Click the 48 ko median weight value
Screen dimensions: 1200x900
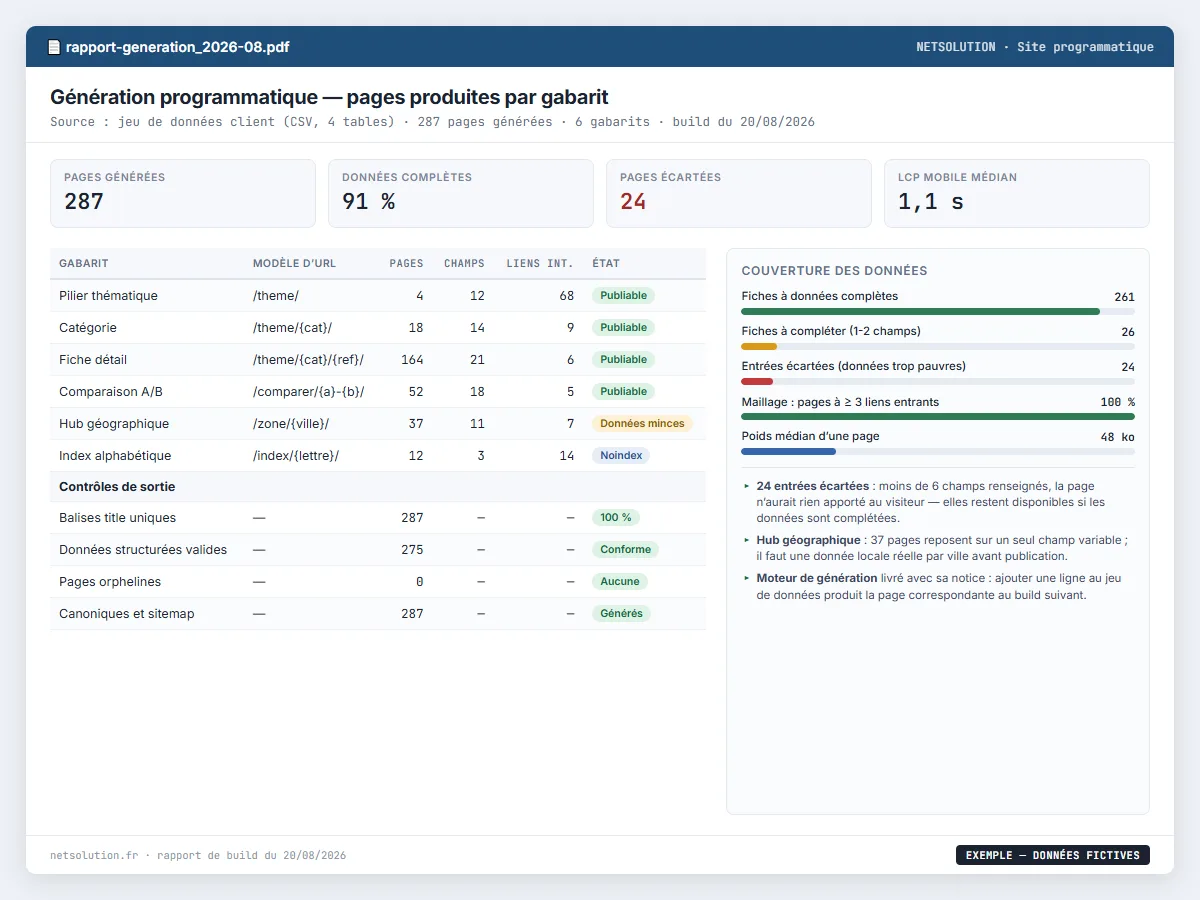[1117, 437]
